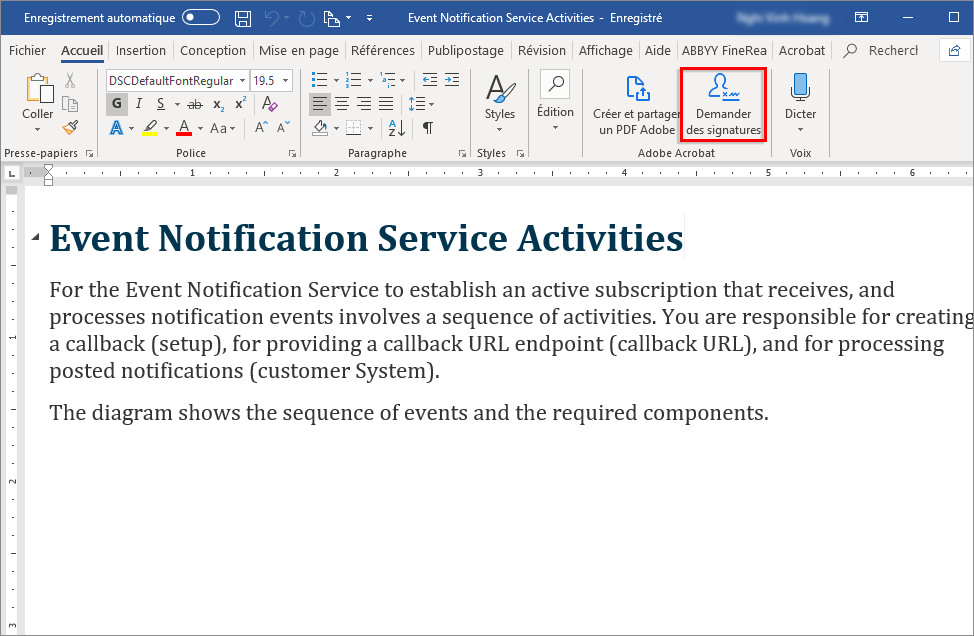Open the Customize Quick Access Toolbar arrow
This screenshot has width=974, height=636.
(370, 18)
